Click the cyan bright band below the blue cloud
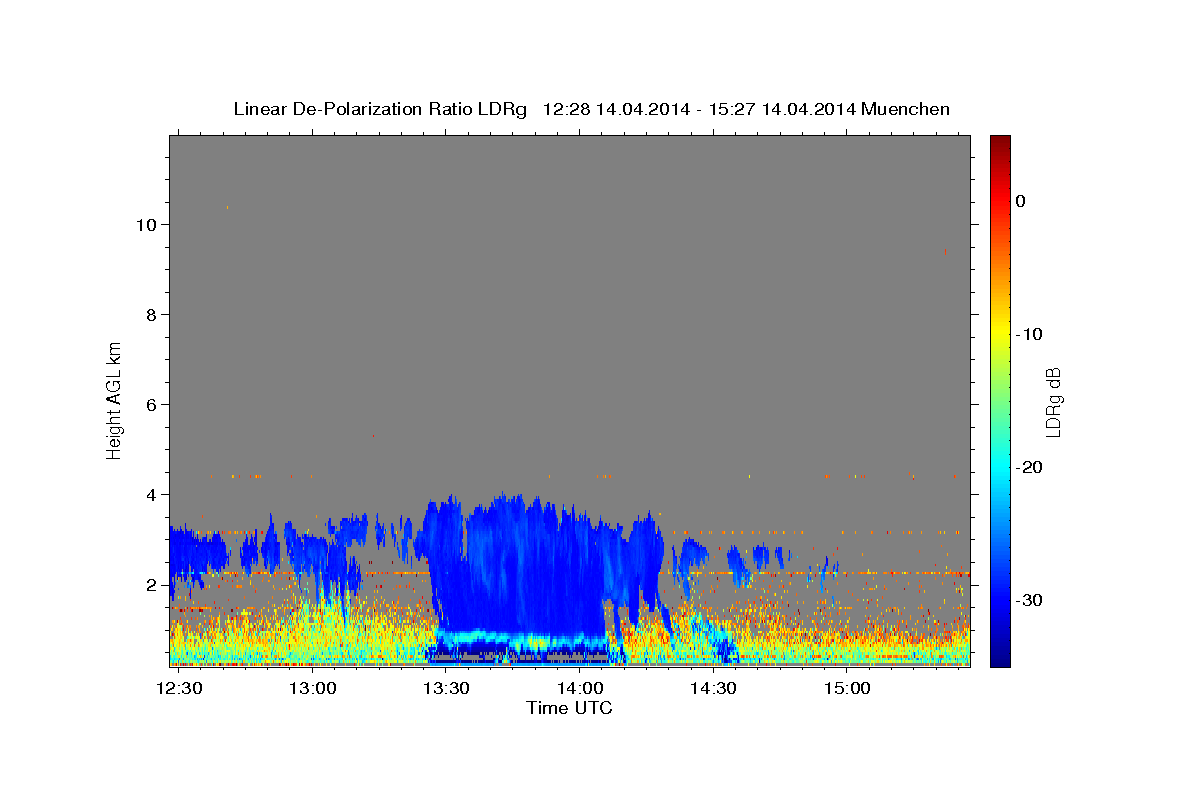The image size is (1200, 800). point(520,637)
